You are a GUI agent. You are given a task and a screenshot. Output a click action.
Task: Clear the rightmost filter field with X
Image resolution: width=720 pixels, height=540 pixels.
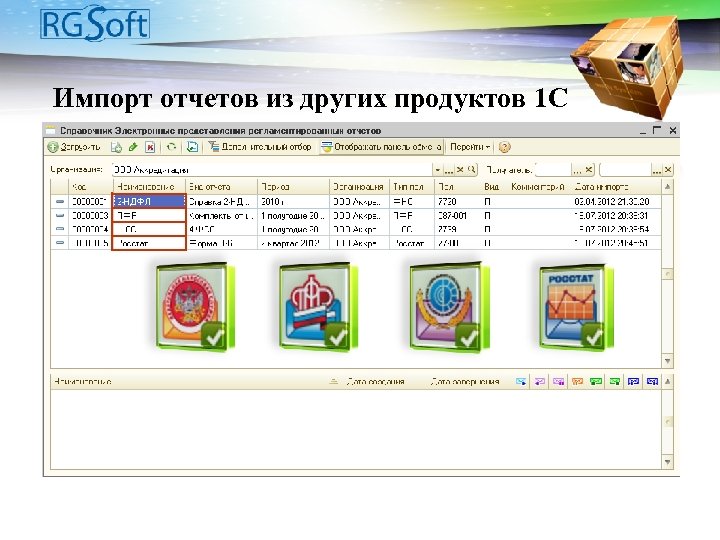[668, 170]
